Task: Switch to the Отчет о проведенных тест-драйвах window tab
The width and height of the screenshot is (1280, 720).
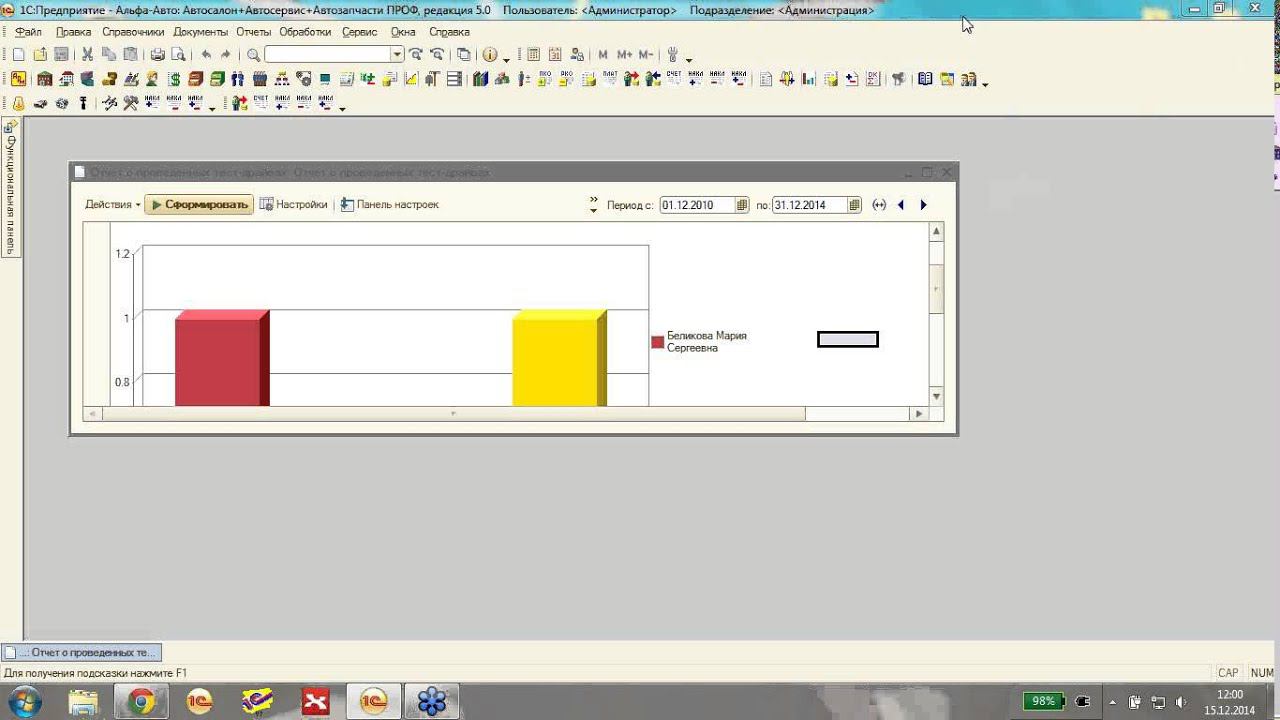Action: 82,653
